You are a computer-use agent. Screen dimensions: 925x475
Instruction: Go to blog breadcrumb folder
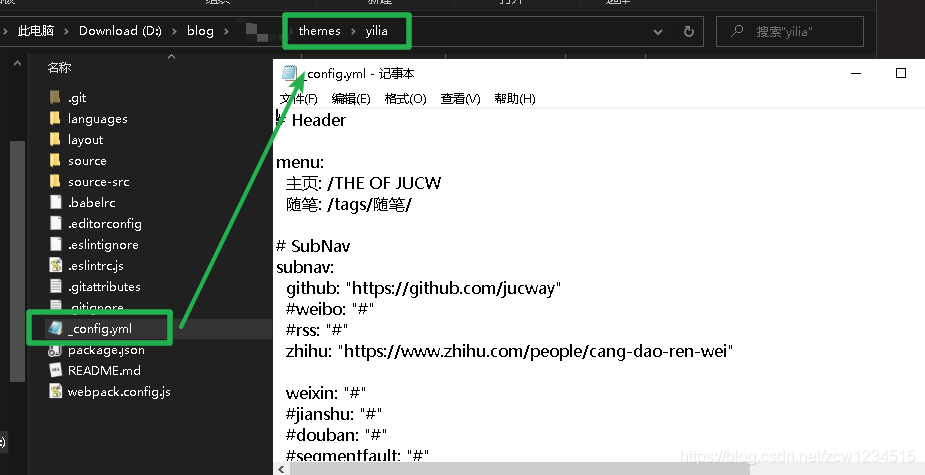(200, 31)
